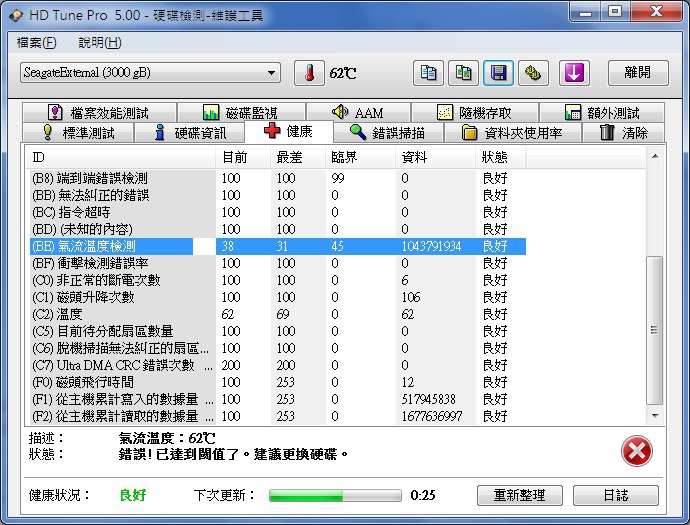Switch to the 資料夾使用率 tab

(x=513, y=132)
